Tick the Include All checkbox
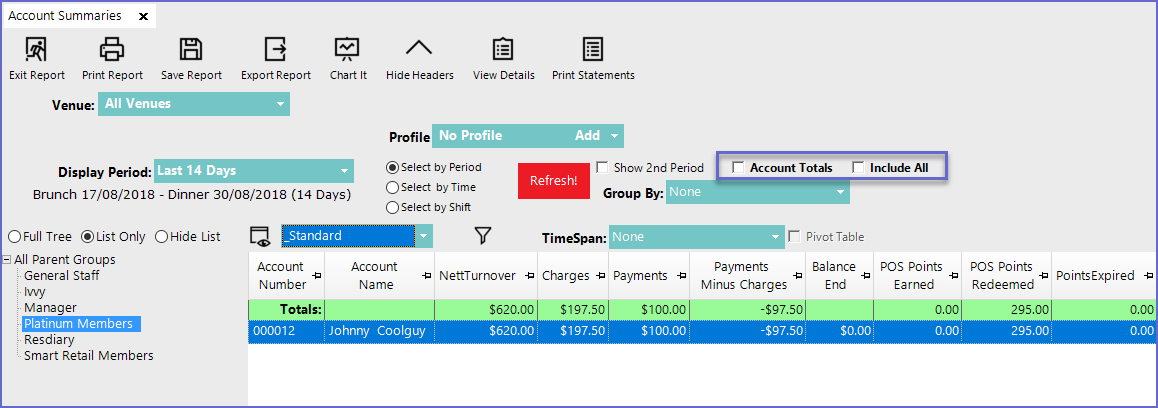 tap(858, 168)
